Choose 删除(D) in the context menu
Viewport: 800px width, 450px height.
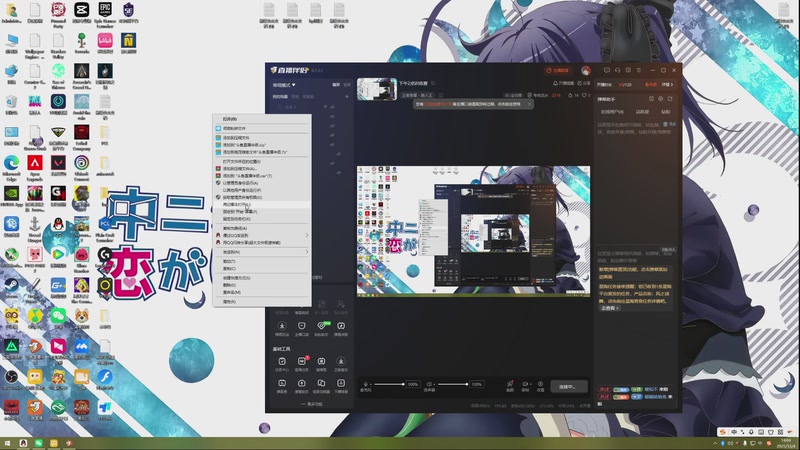pyautogui.click(x=262, y=285)
